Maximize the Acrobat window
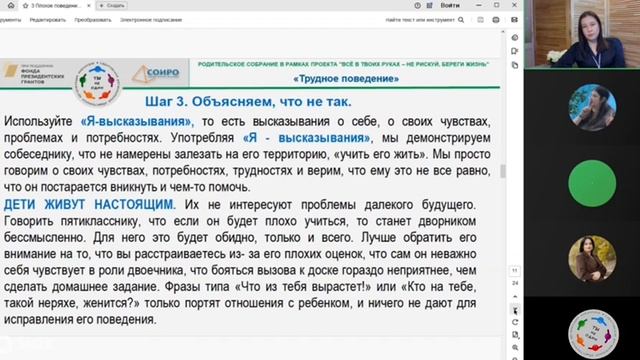Screen dimensions: 640x360 [x=496, y=5]
